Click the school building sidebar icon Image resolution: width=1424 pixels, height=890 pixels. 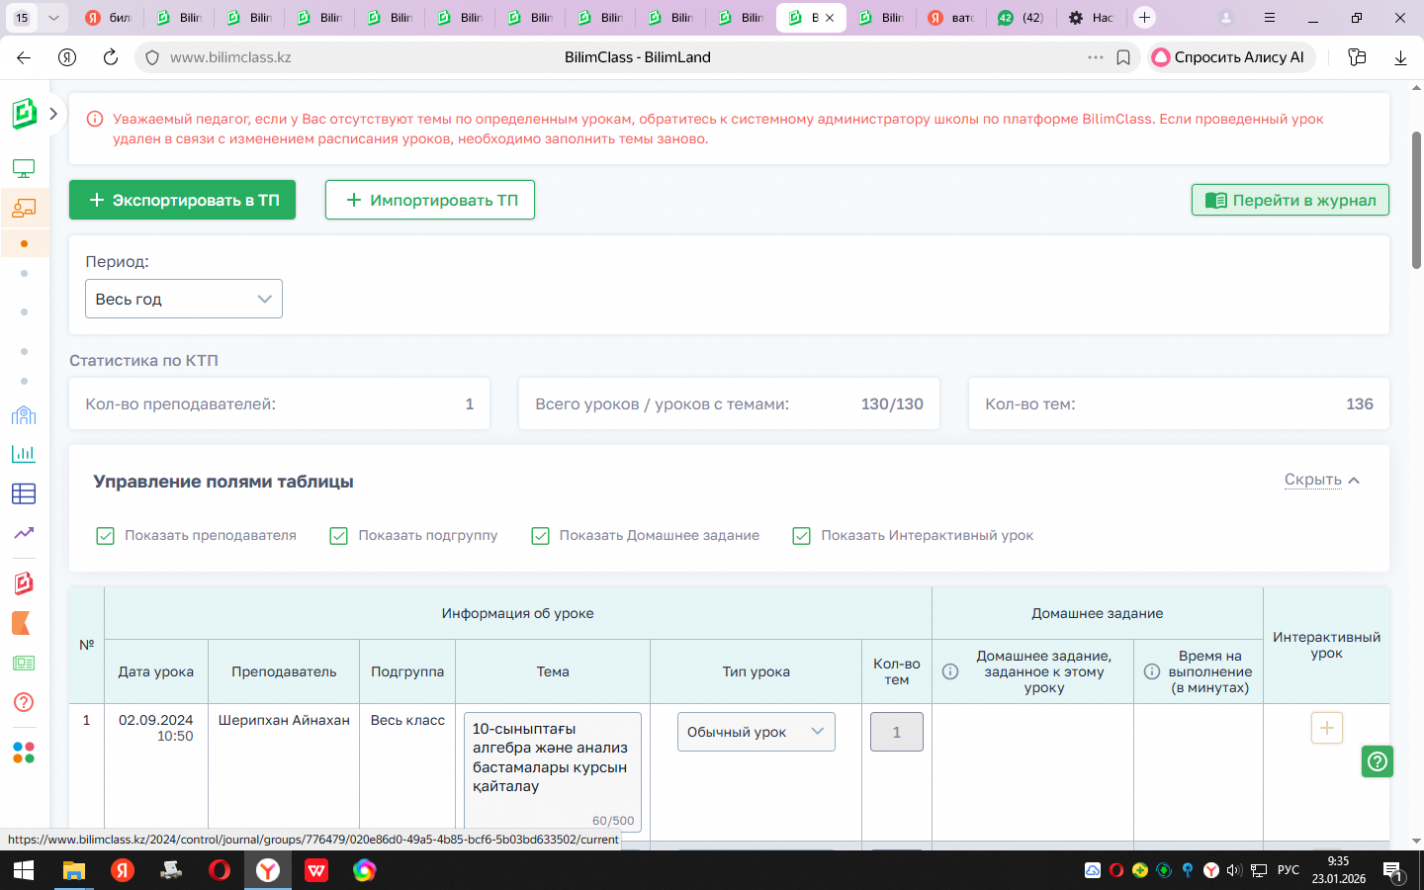[23, 415]
